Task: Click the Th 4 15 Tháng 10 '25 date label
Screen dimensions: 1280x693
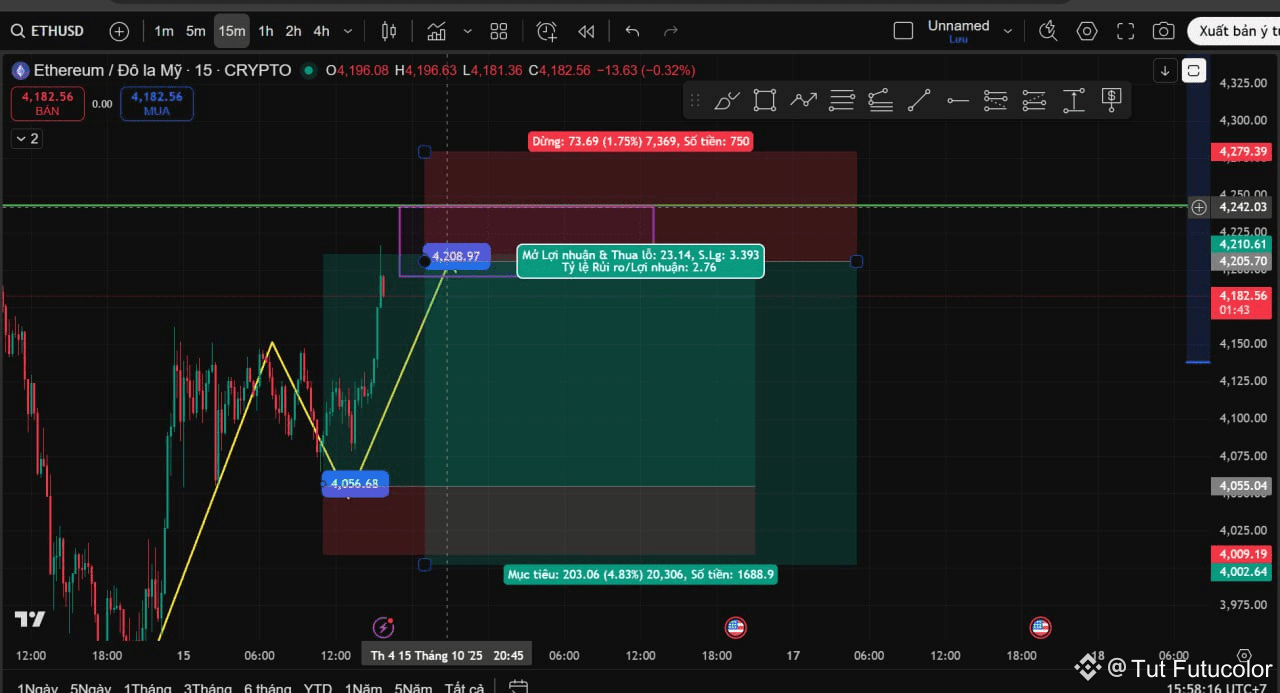Action: 447,655
